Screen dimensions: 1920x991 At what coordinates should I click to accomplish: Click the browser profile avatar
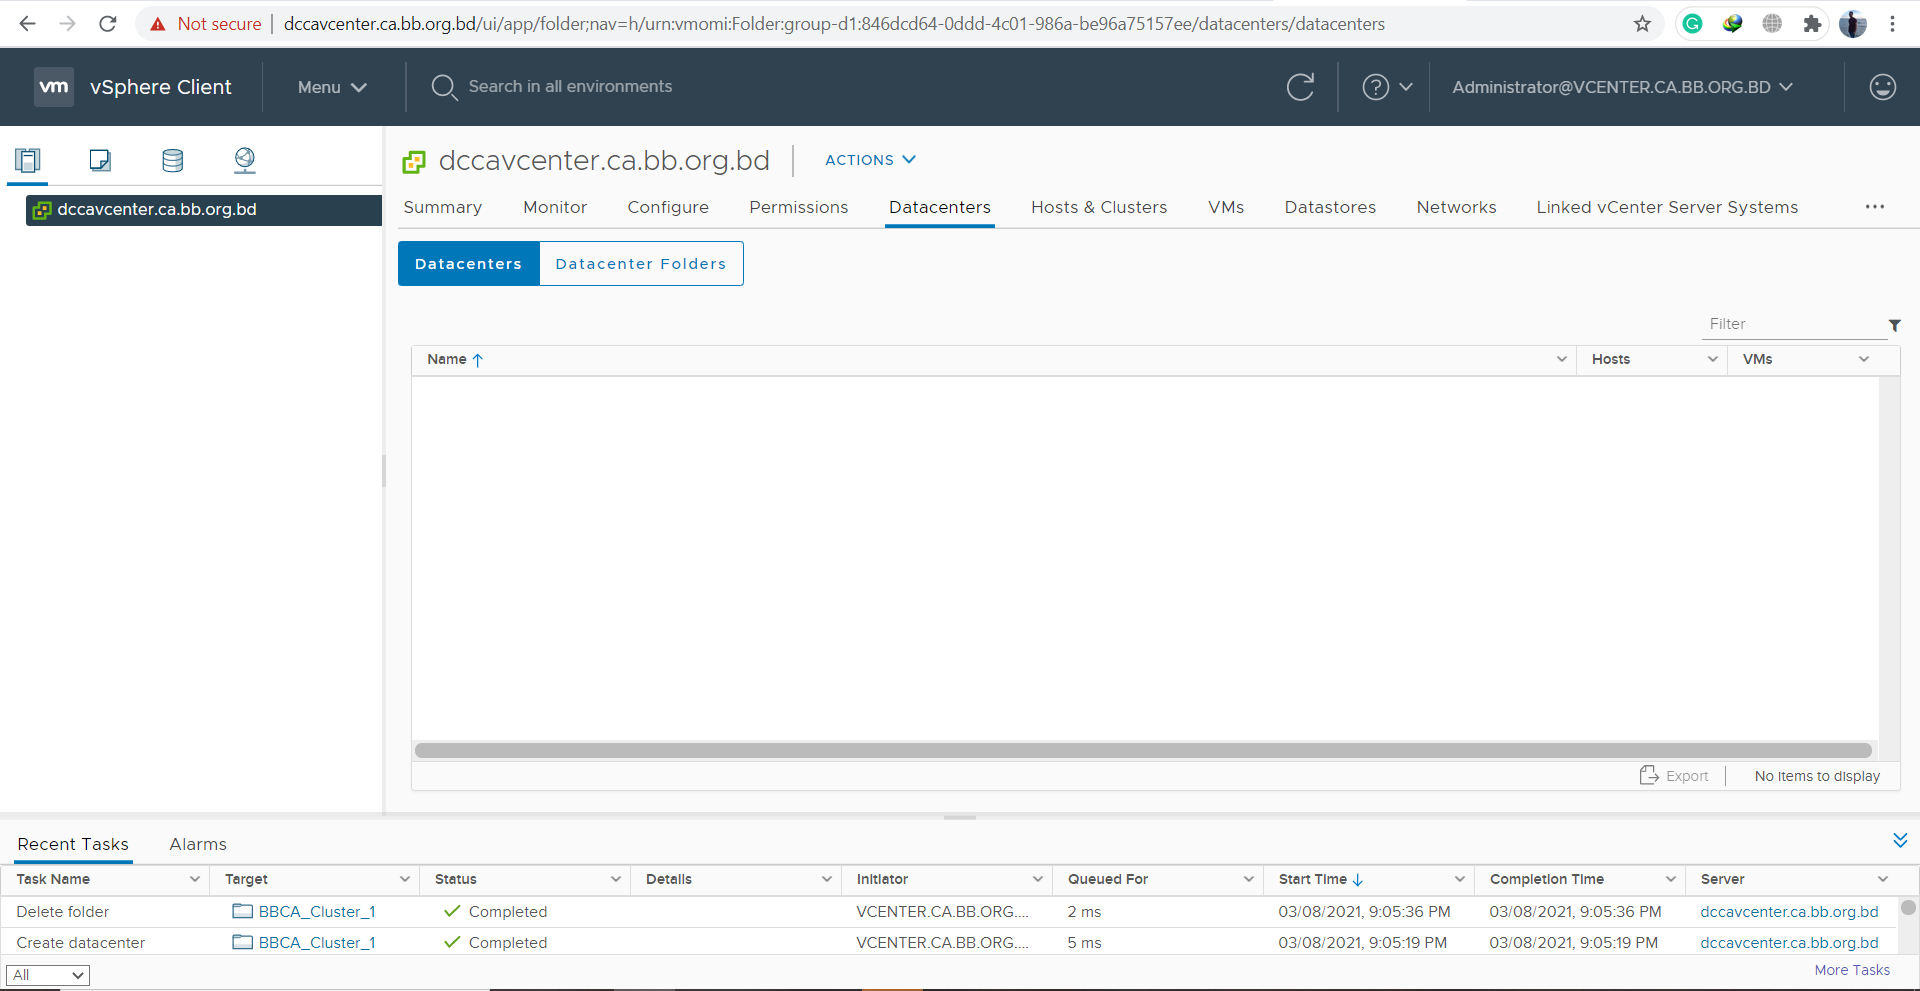[1853, 23]
